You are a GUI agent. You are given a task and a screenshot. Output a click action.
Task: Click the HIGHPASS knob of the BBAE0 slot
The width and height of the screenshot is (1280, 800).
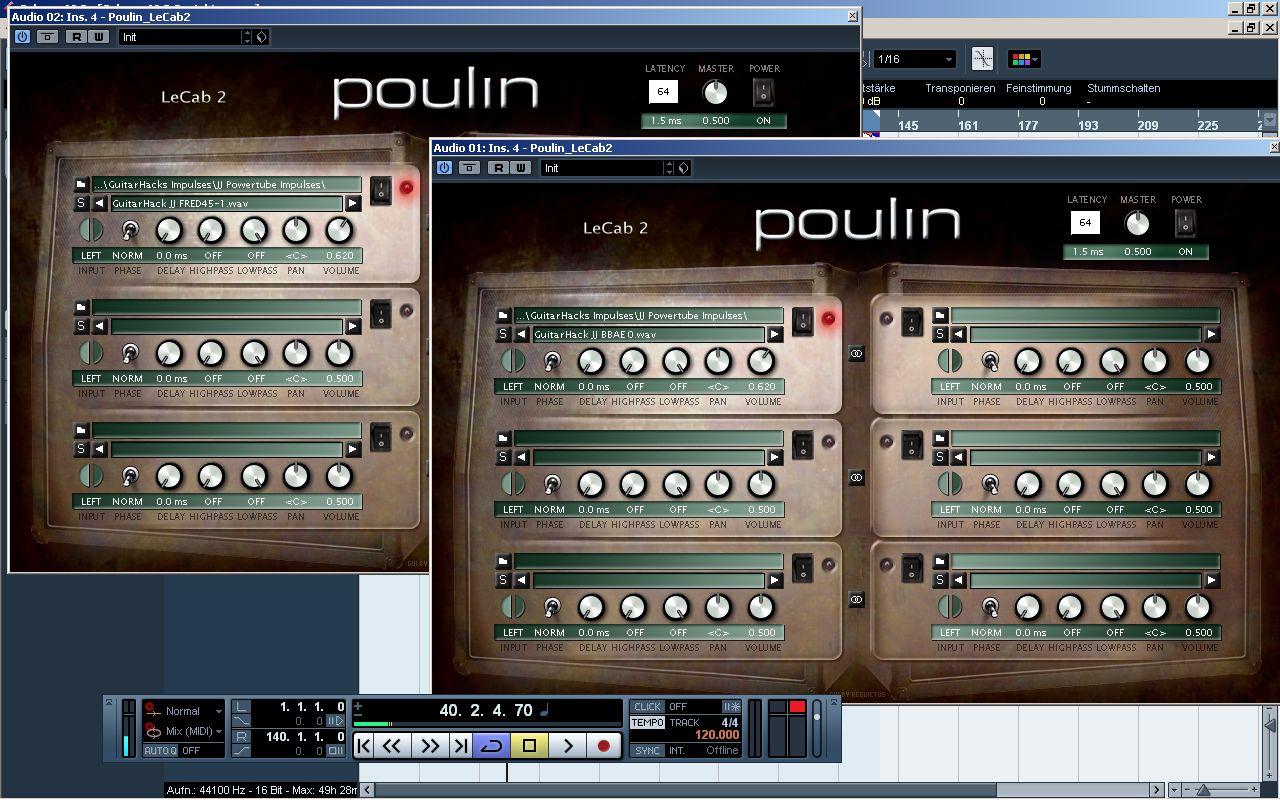click(633, 361)
